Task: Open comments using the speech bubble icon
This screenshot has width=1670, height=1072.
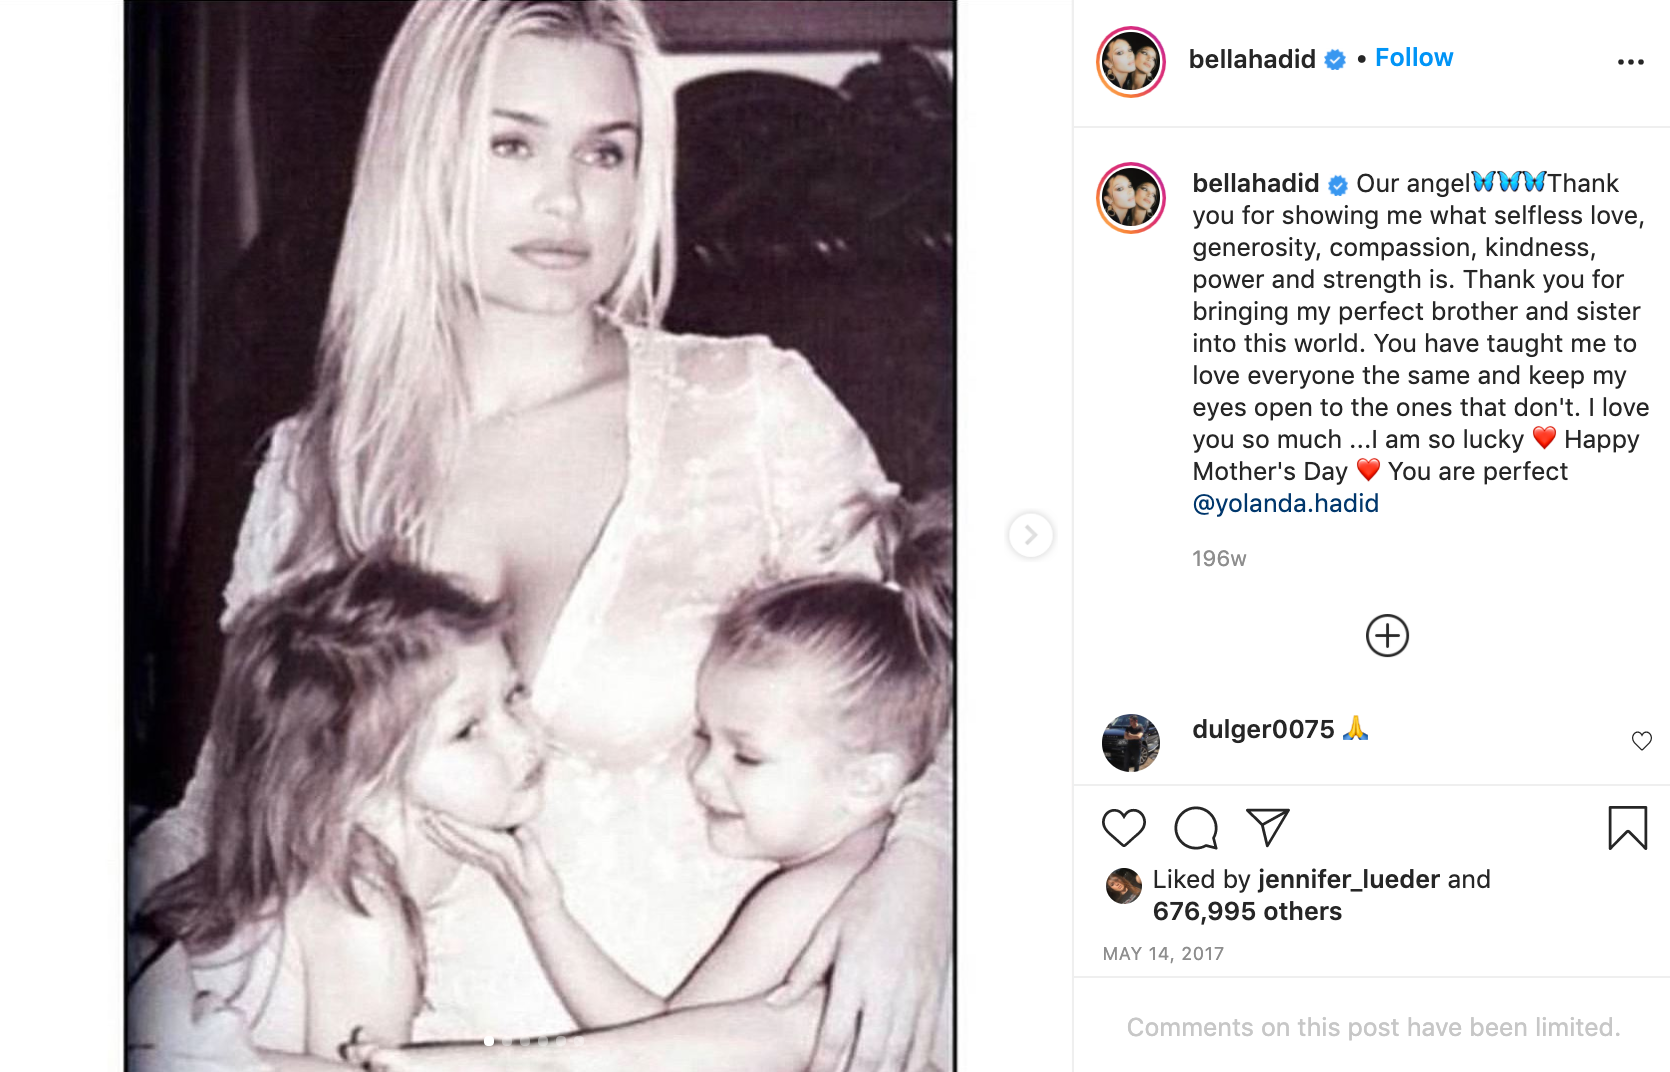Action: 1196,828
